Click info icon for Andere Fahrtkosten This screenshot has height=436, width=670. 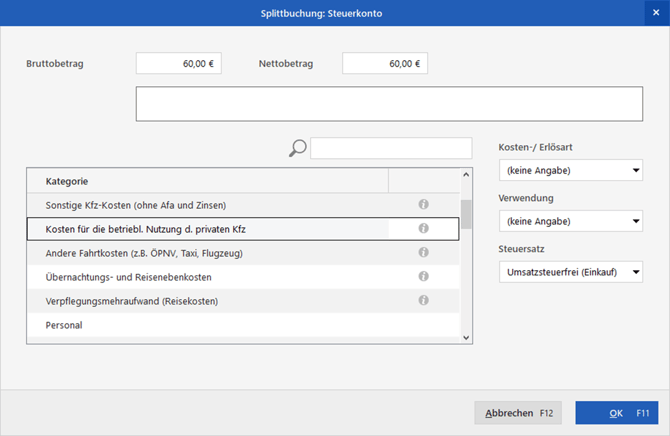click(423, 253)
